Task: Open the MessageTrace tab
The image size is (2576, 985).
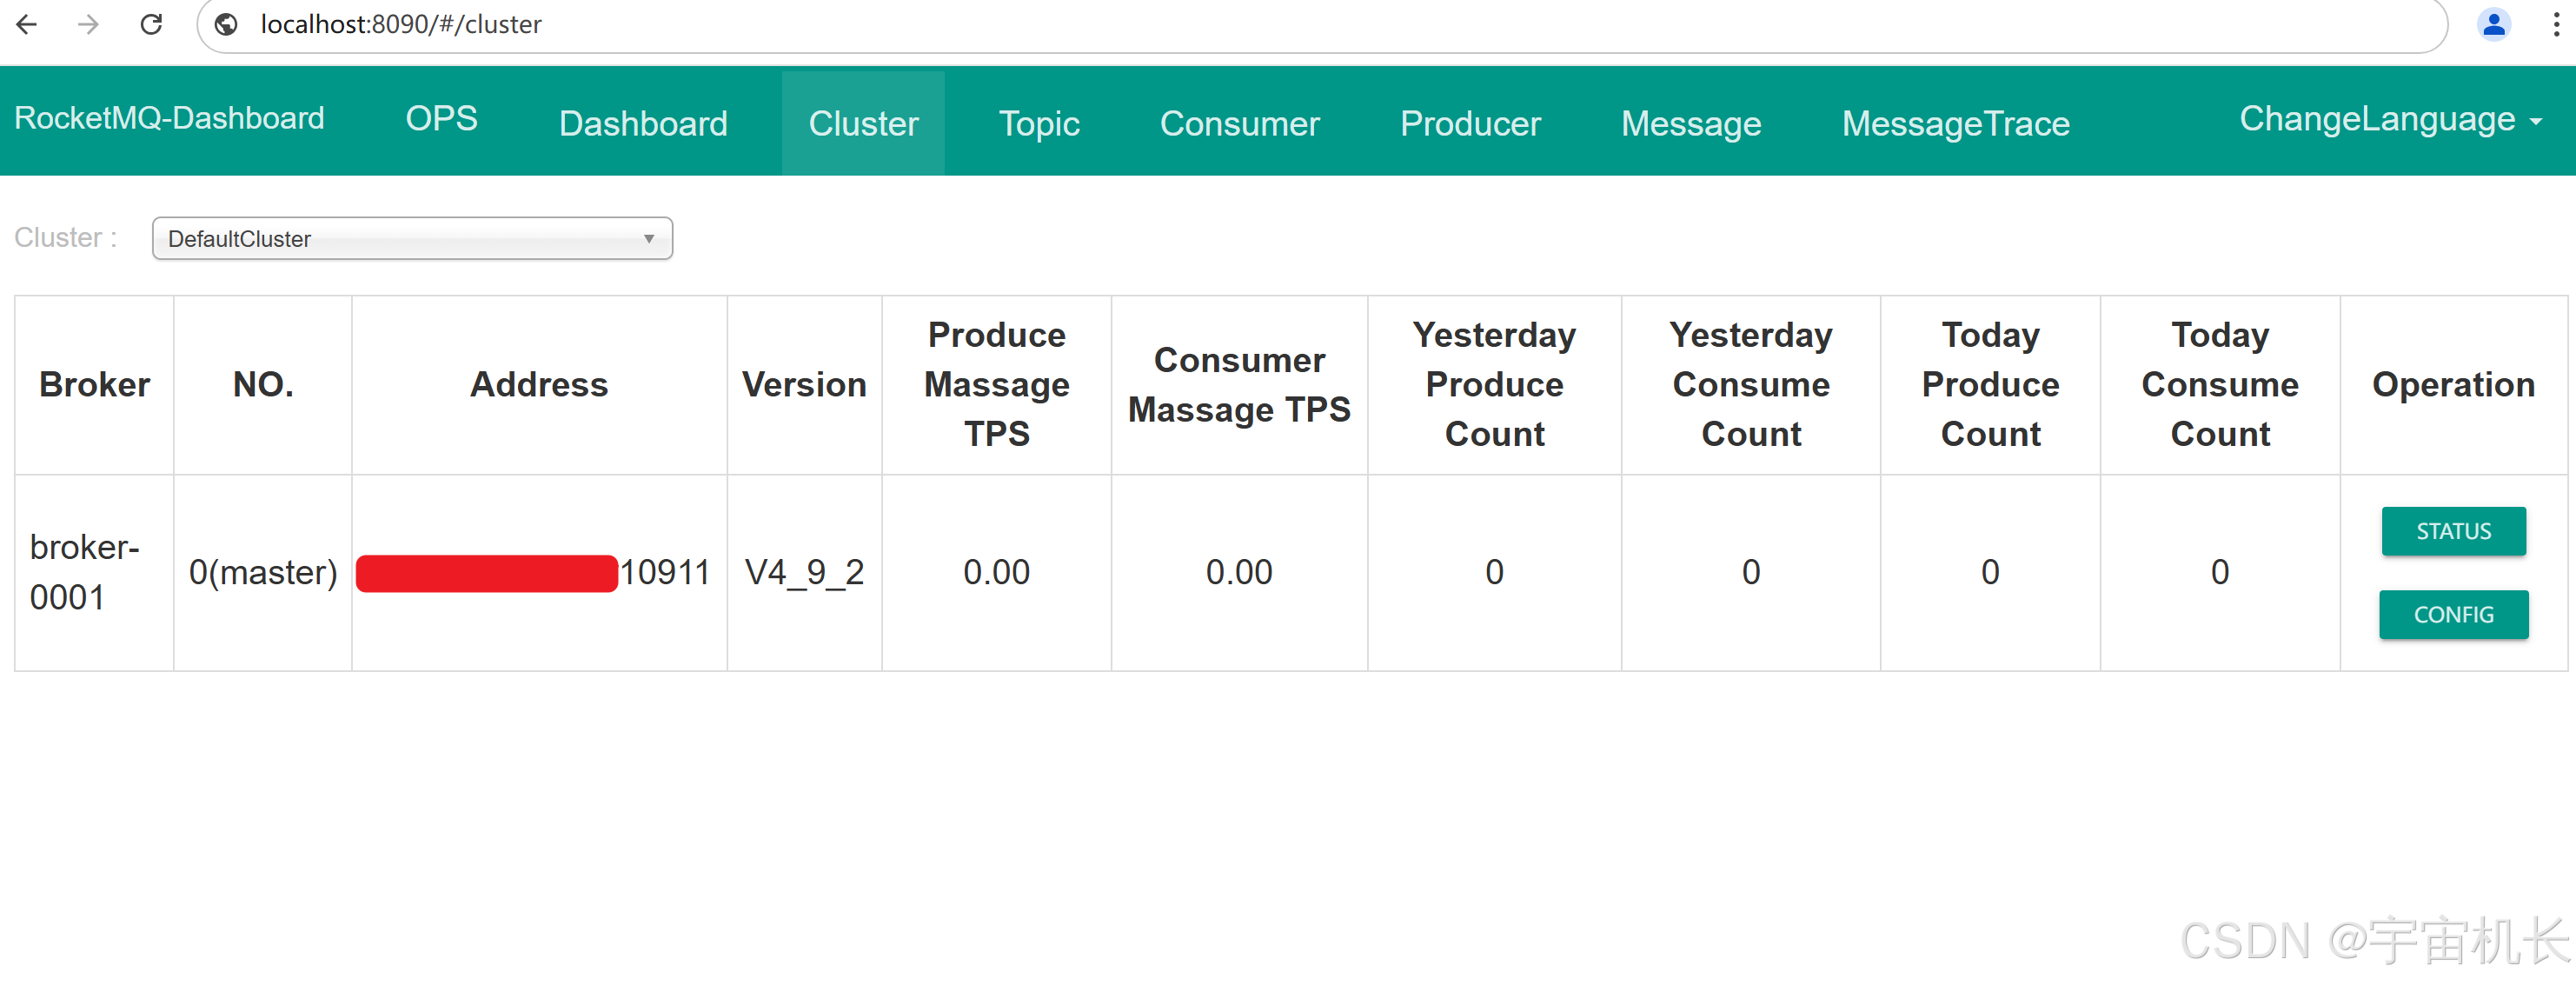Action: pos(1955,123)
